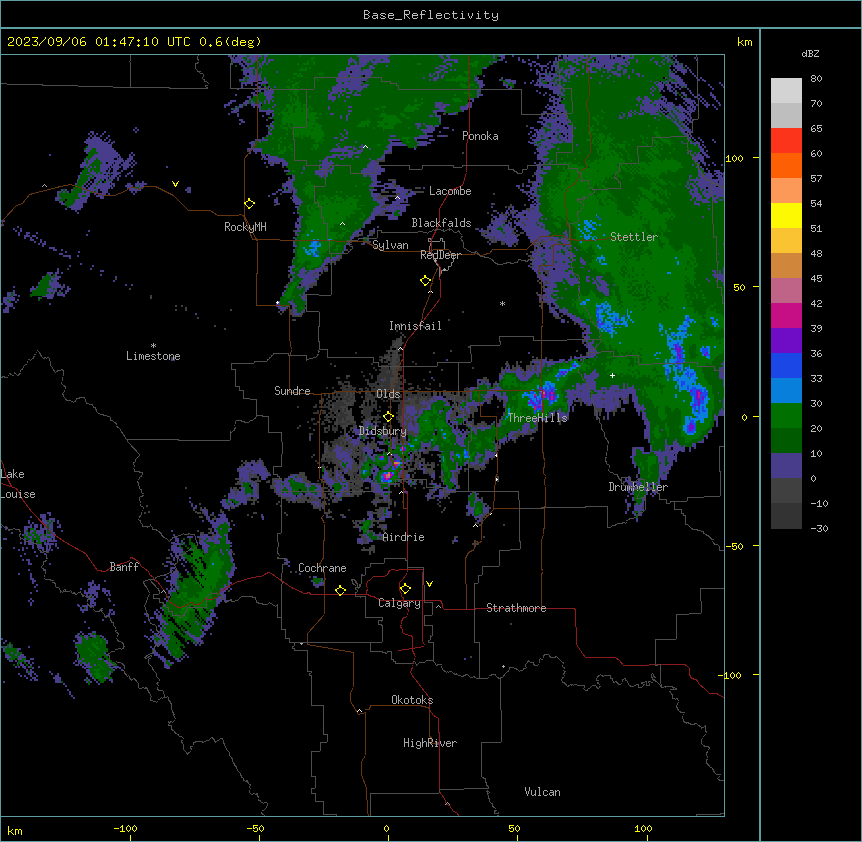The height and width of the screenshot is (842, 862).
Task: Click the yellow diamond marker above the Calgary label
Action: [x=405, y=589]
